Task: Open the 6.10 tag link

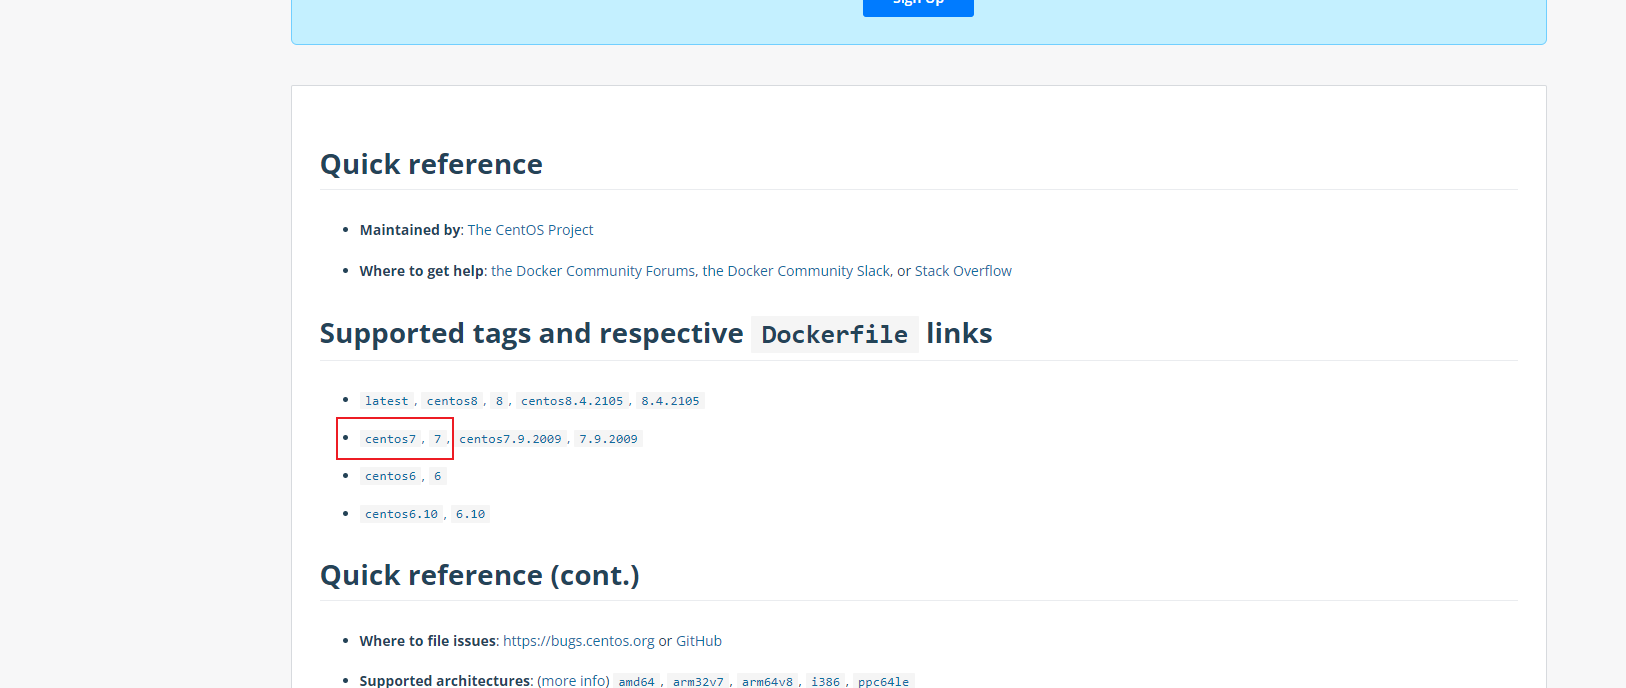Action: point(470,514)
